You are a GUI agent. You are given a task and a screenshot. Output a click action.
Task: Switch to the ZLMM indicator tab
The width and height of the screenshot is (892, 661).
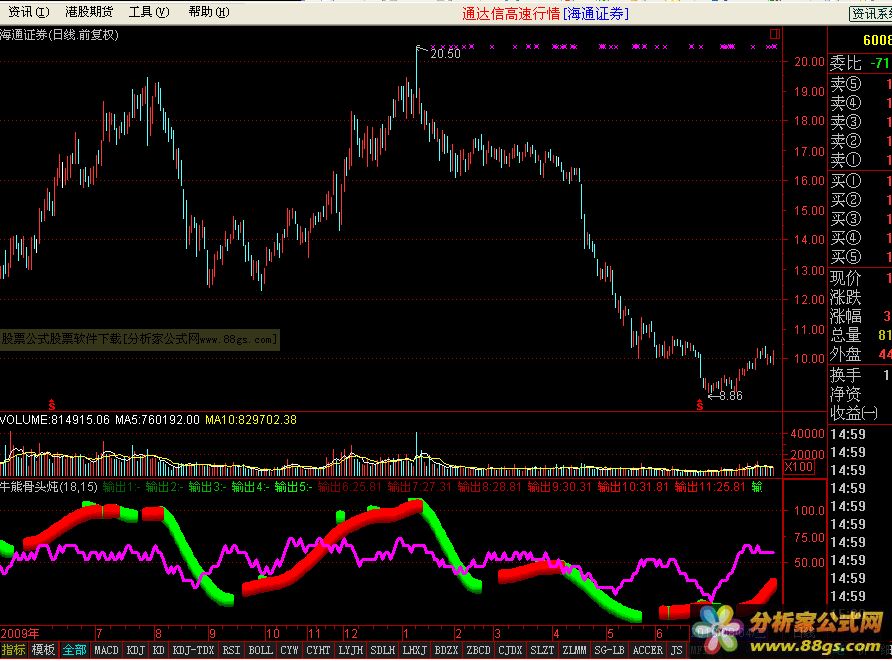574,650
